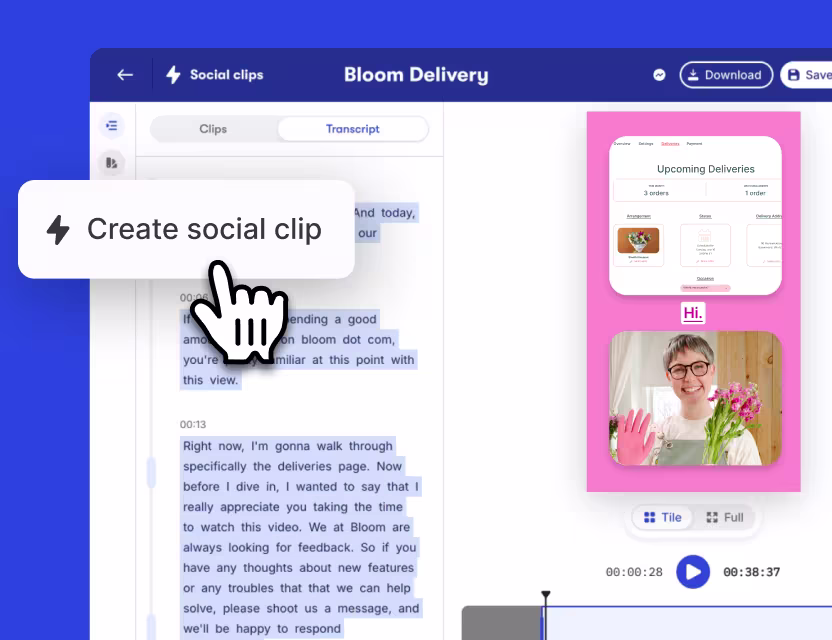Click the highlighted timeline clip region

click(x=688, y=623)
